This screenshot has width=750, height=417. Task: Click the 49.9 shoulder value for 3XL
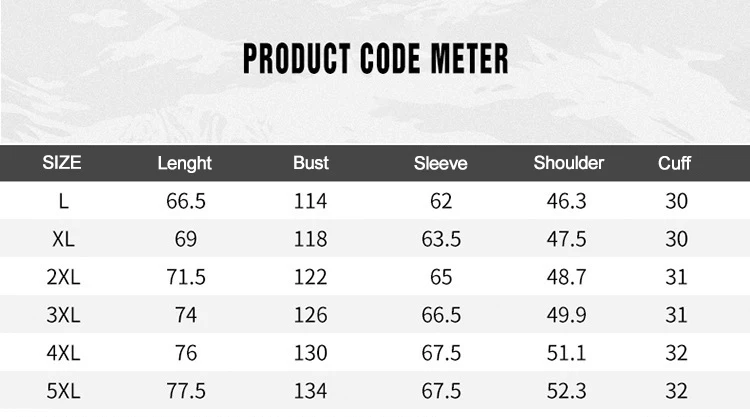(566, 315)
